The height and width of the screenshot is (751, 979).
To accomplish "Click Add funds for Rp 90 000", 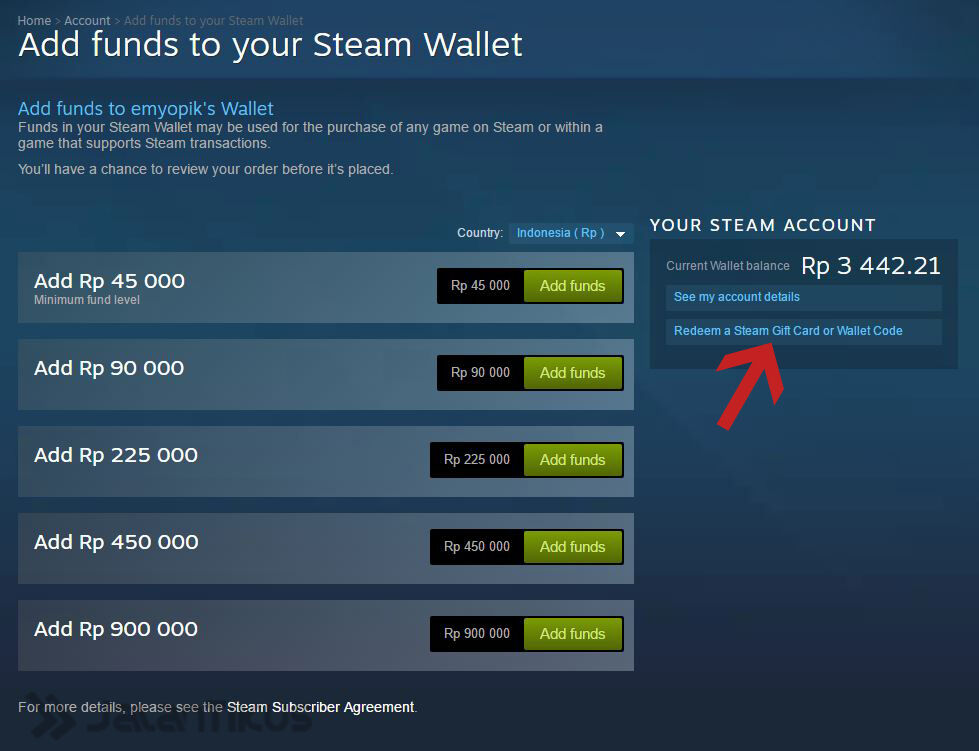I will (x=573, y=373).
